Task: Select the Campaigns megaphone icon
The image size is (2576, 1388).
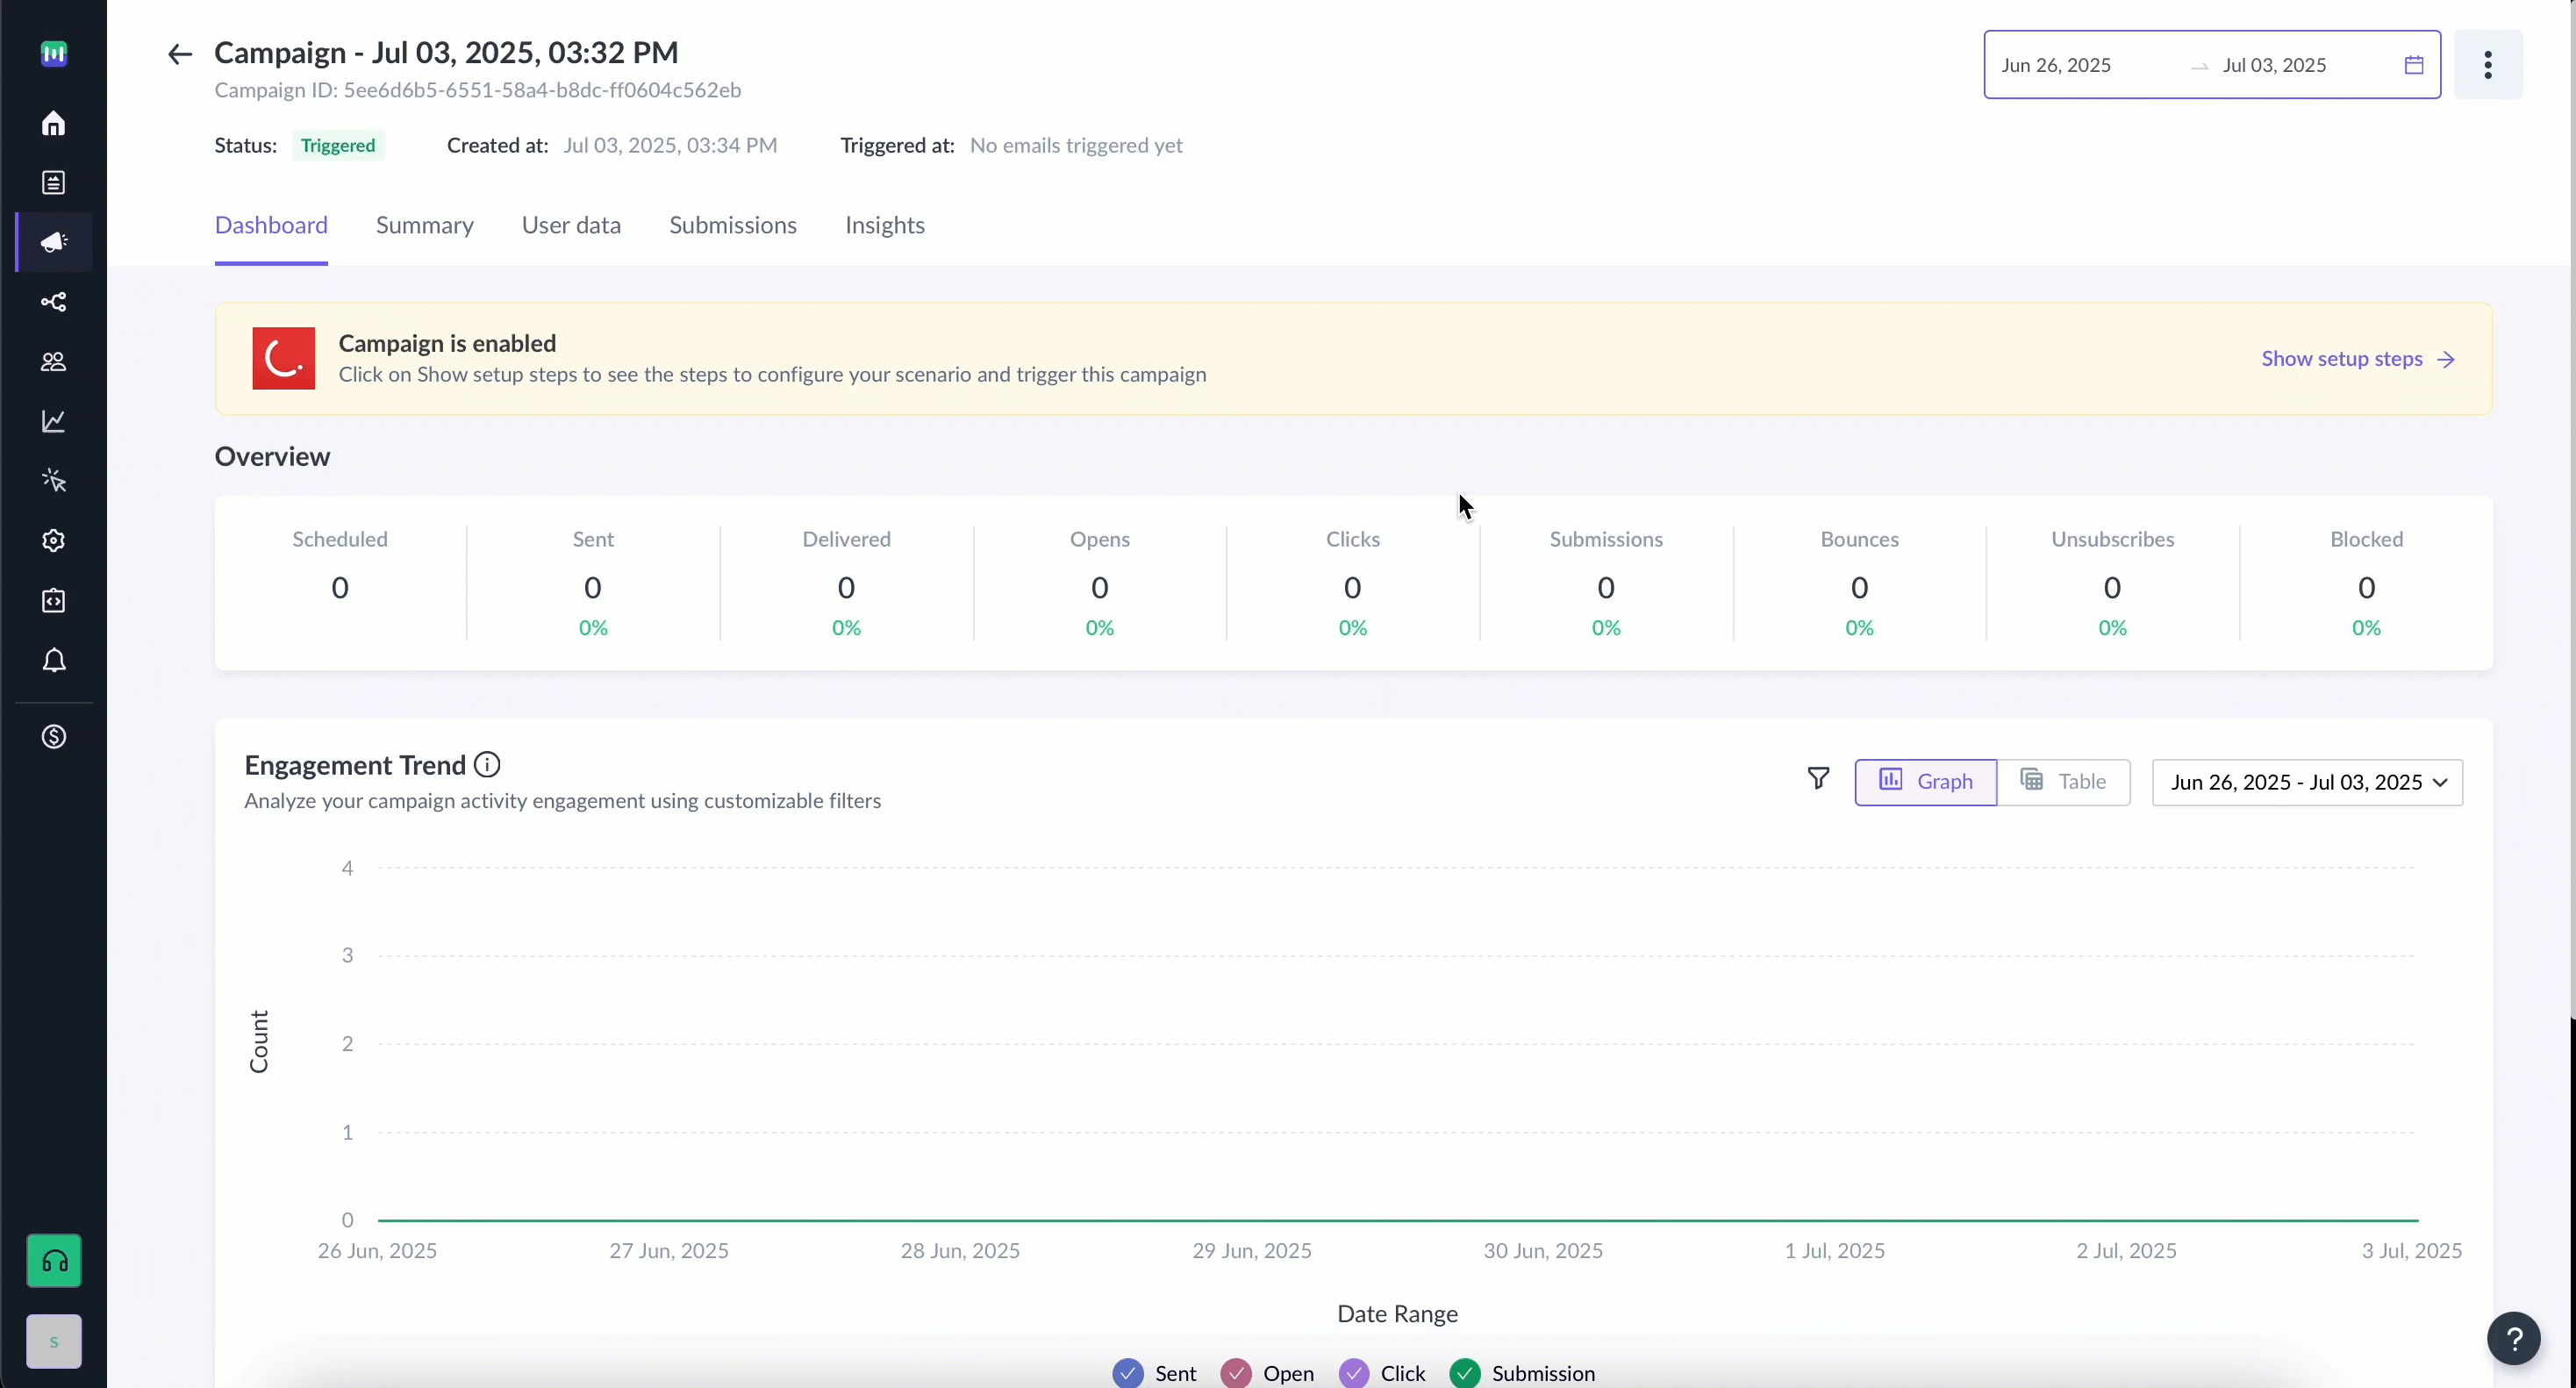Action: pyautogui.click(x=53, y=241)
